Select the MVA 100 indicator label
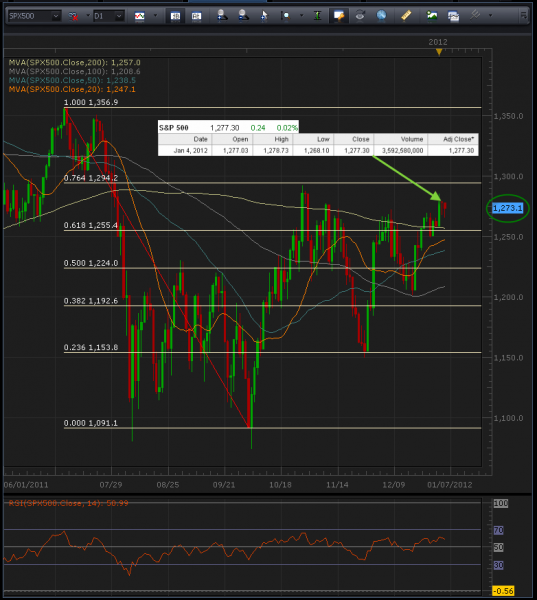Image resolution: width=537 pixels, height=600 pixels. (75, 72)
